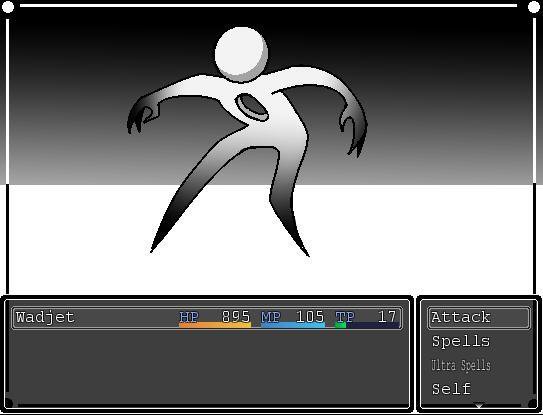
Task: Click the blue MP gauge bar
Action: (293, 325)
